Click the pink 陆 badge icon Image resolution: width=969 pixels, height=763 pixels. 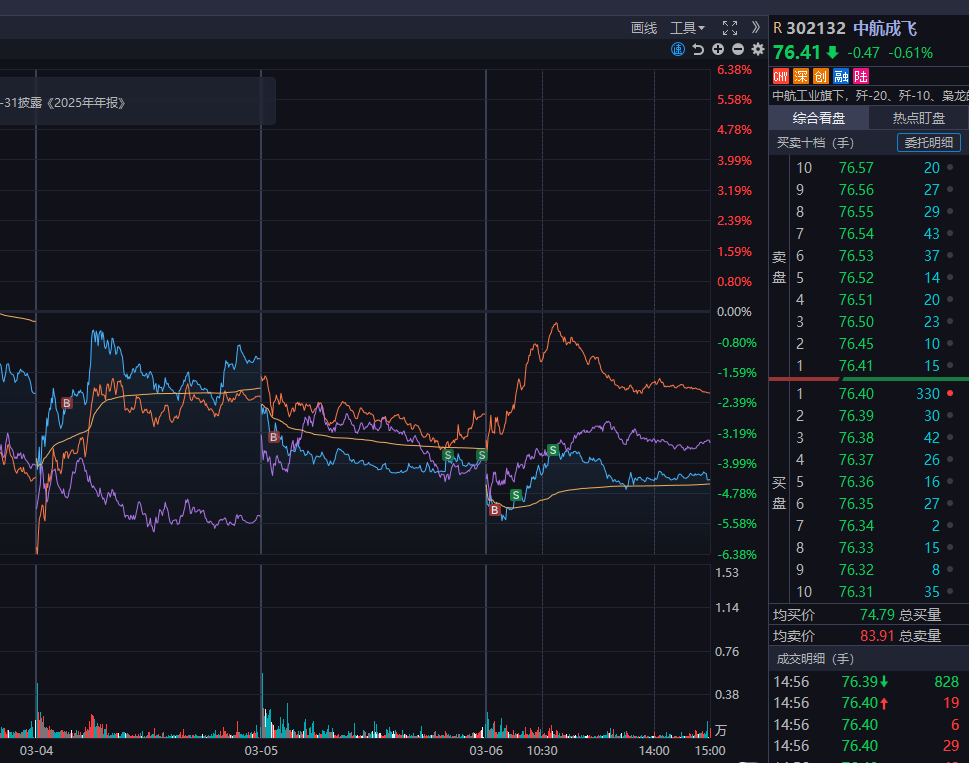tap(860, 76)
